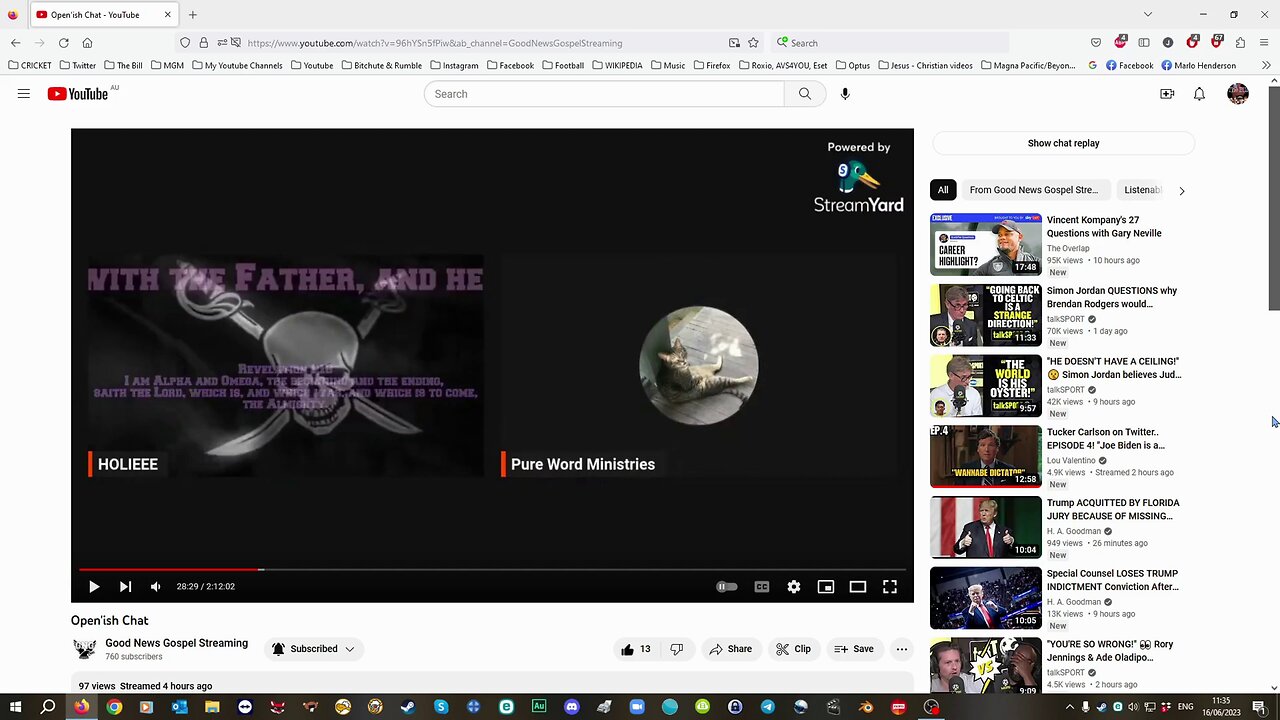This screenshot has width=1280, height=720.
Task: Open the WIKIPEDIA bookmarks folder
Action: [x=616, y=65]
